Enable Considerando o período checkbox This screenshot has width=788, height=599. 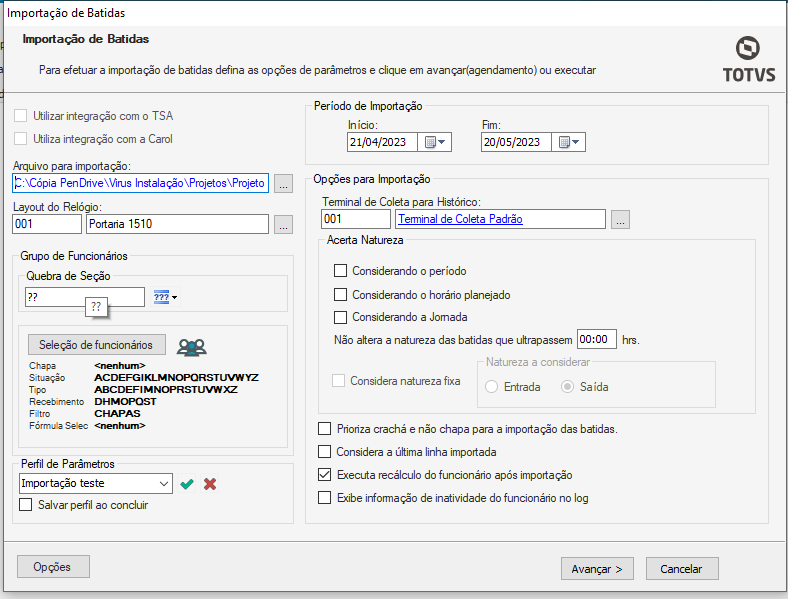pos(341,271)
